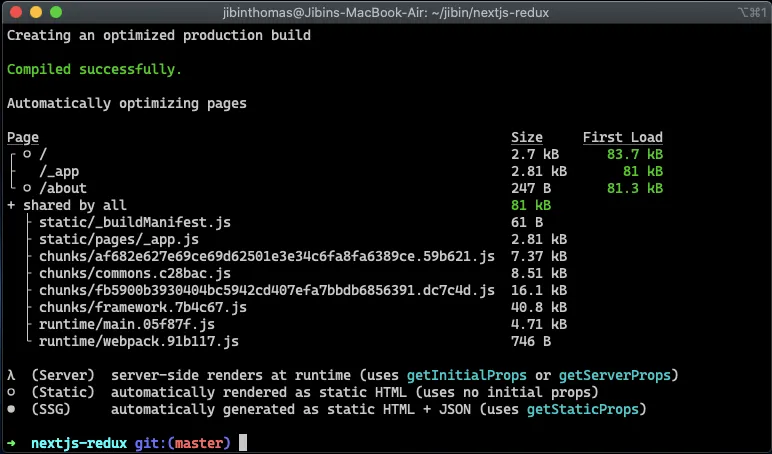This screenshot has height=454, width=772.
Task: Click 'runtime/main.05f87f.js' file entry
Action: click(x=127, y=324)
